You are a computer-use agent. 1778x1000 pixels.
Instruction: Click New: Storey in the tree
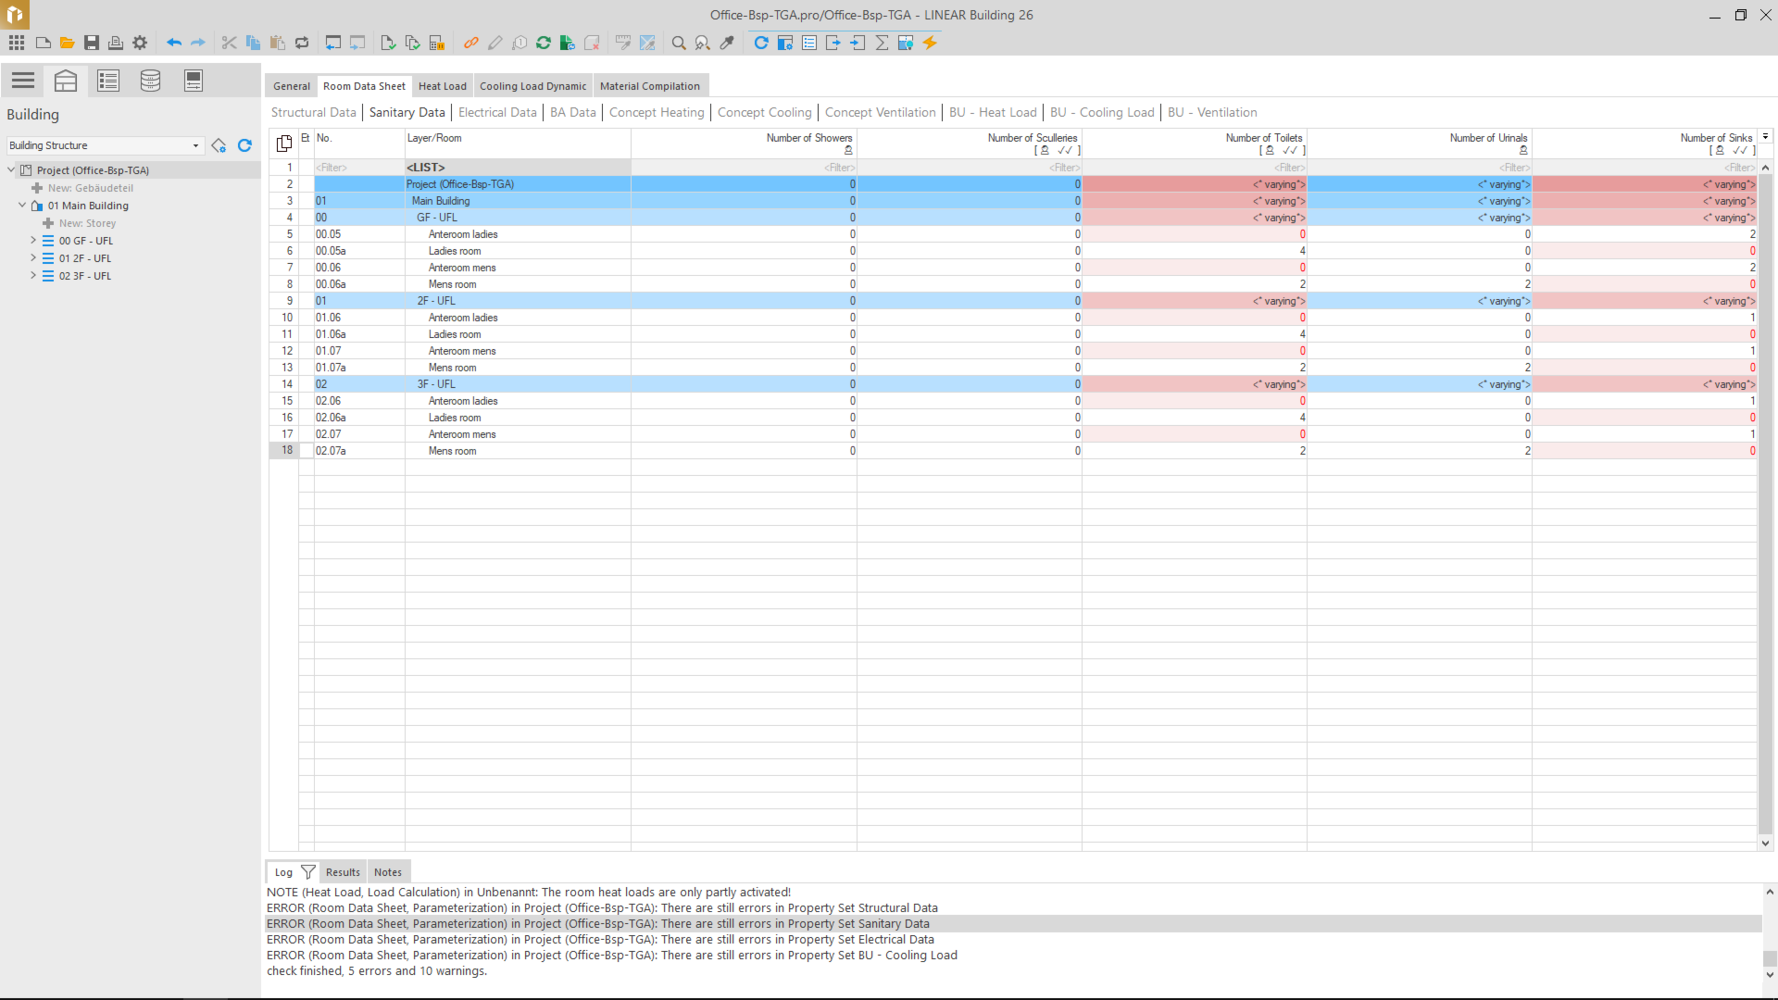click(87, 223)
